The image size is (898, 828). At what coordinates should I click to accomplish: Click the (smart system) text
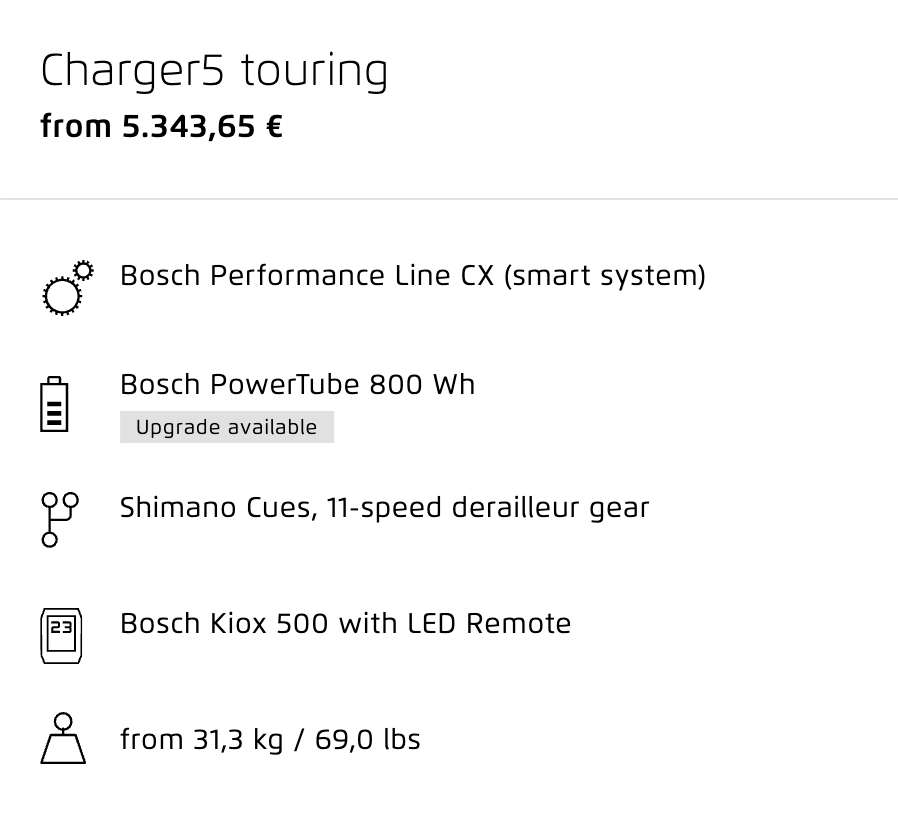pyautogui.click(x=605, y=276)
